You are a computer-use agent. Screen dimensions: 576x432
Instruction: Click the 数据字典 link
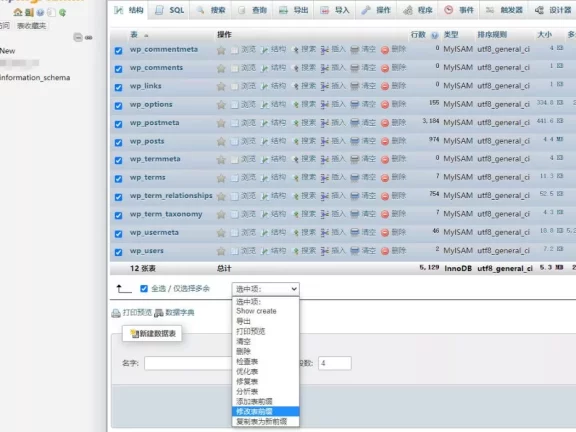tap(180, 313)
